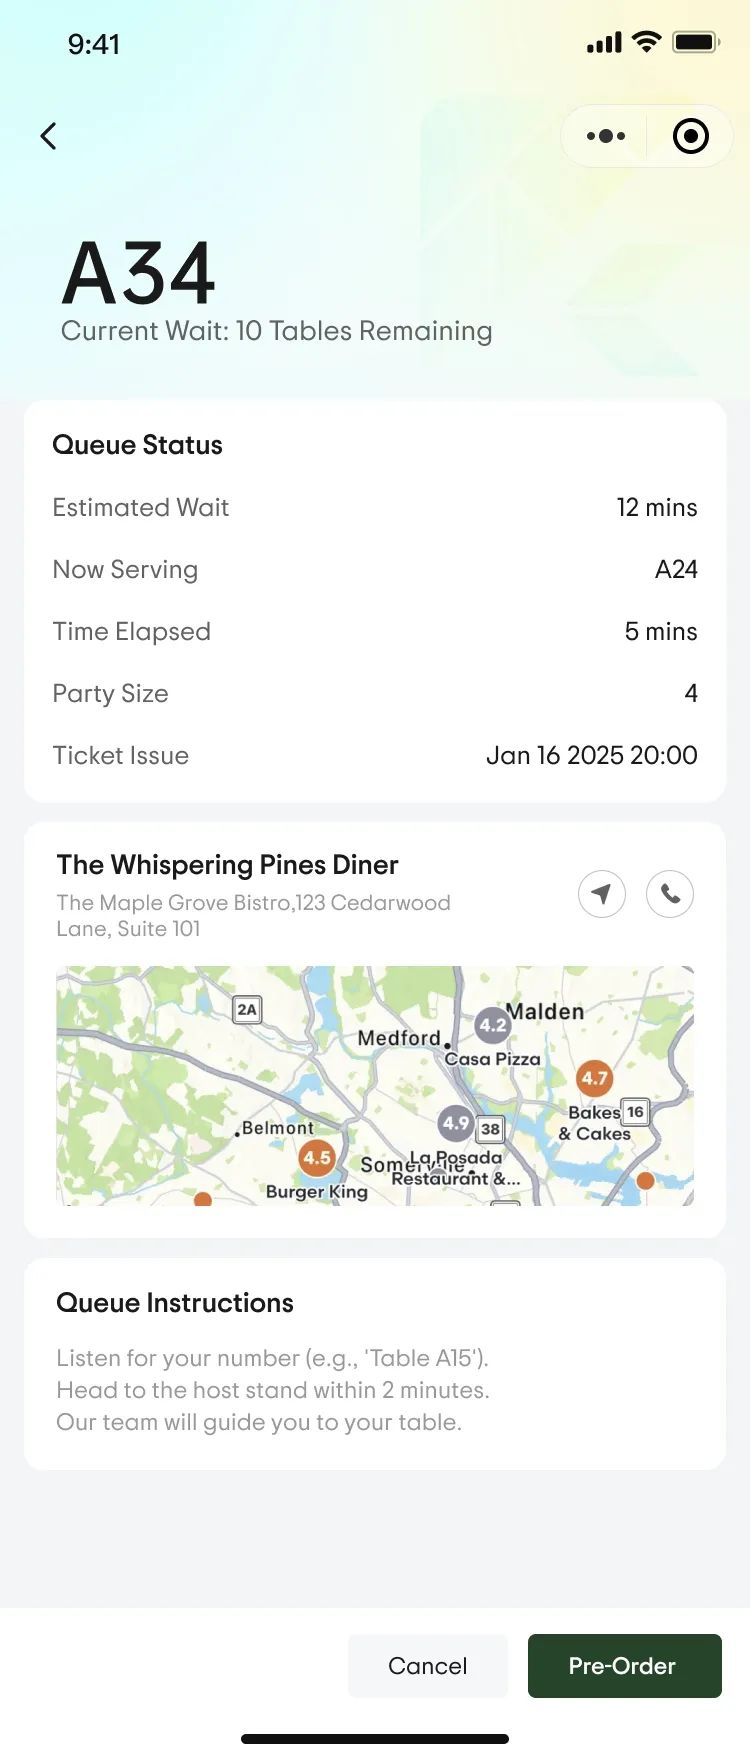
Task: Tap the route 2A shield on the map
Action: click(x=247, y=1010)
